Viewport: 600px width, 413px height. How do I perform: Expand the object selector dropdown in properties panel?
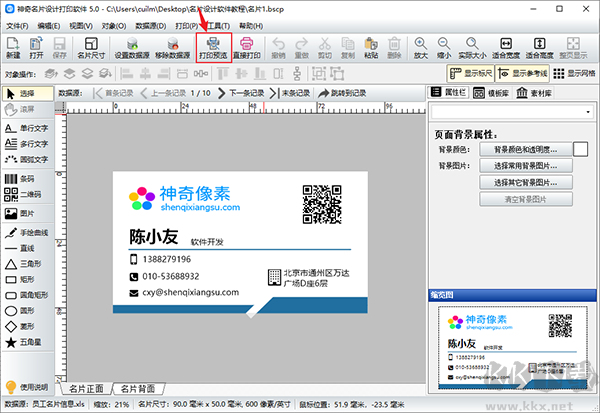pos(588,112)
